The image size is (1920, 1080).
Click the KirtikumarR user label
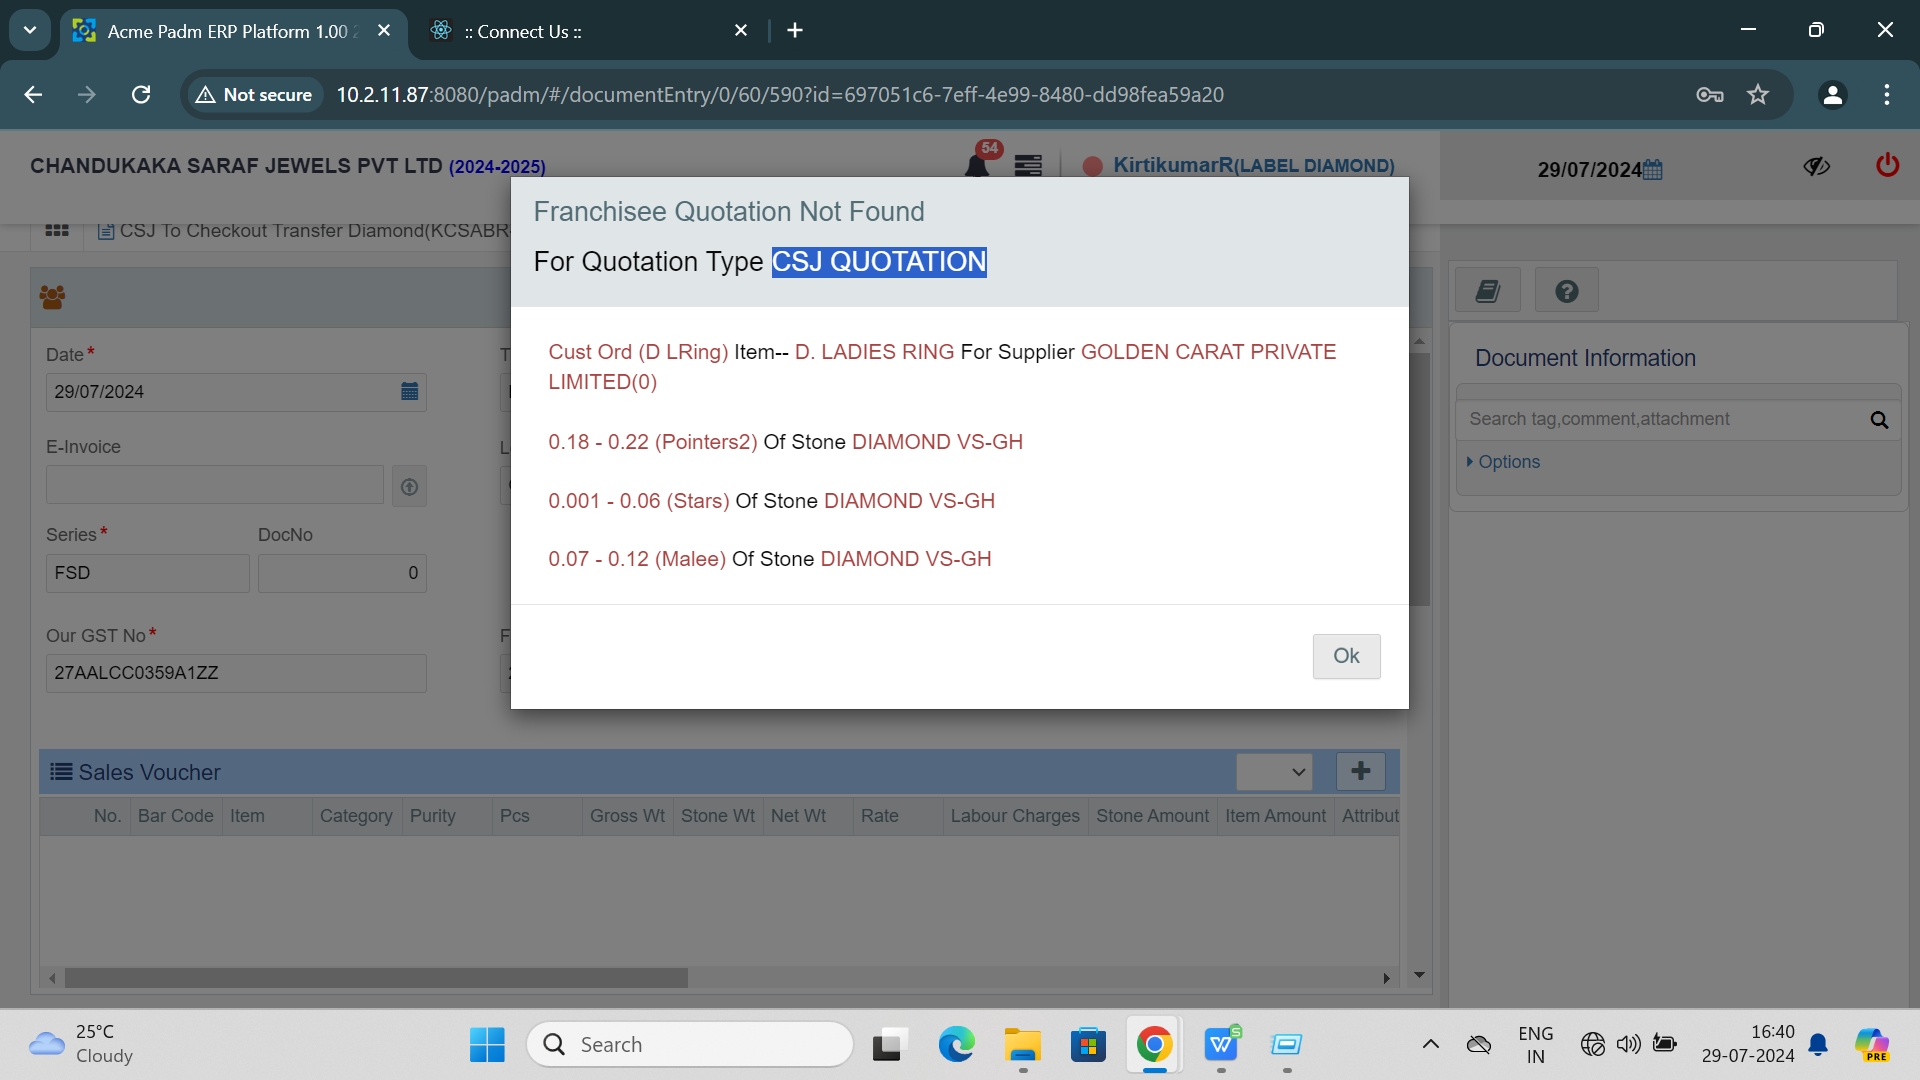point(1253,165)
